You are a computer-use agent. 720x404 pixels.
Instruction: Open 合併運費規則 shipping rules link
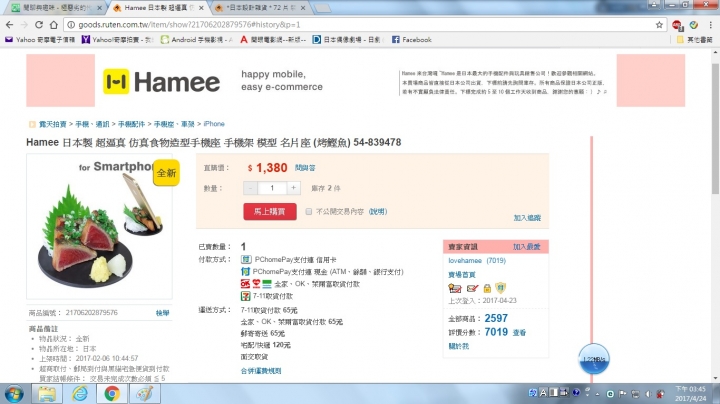point(261,371)
